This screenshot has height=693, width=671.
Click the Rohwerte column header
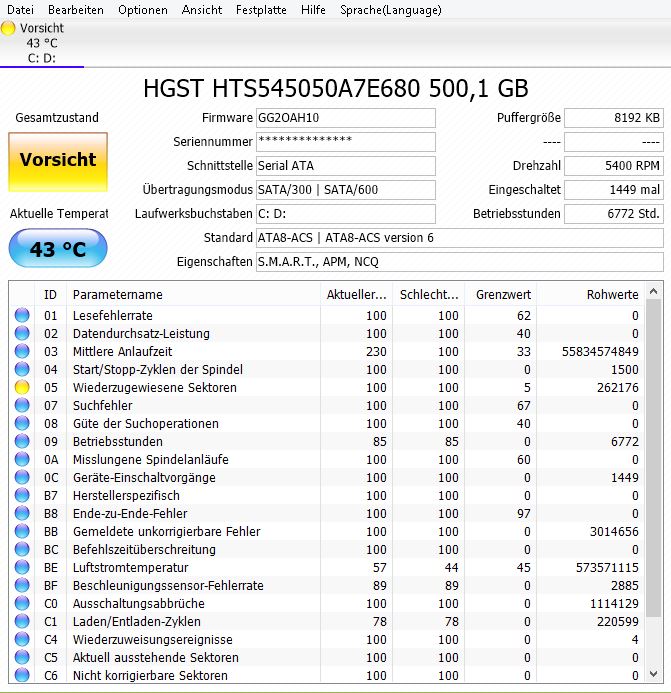(591, 294)
